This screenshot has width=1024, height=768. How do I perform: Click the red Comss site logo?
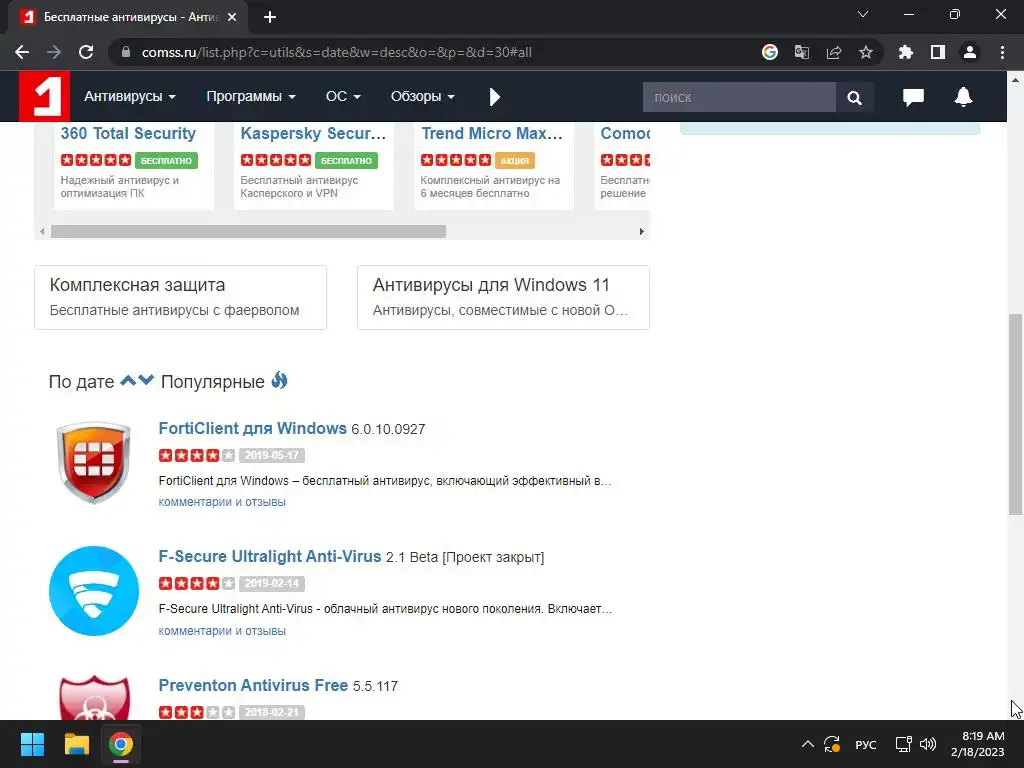44,96
